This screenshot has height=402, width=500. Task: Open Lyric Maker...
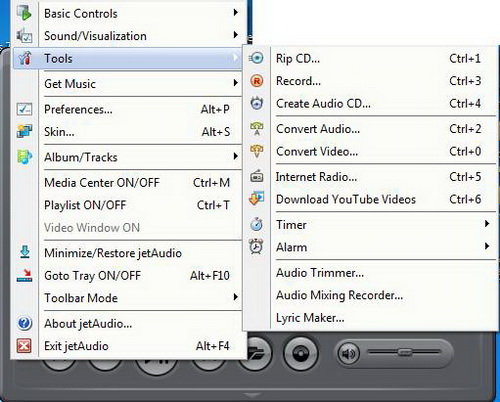pyautogui.click(x=371, y=318)
